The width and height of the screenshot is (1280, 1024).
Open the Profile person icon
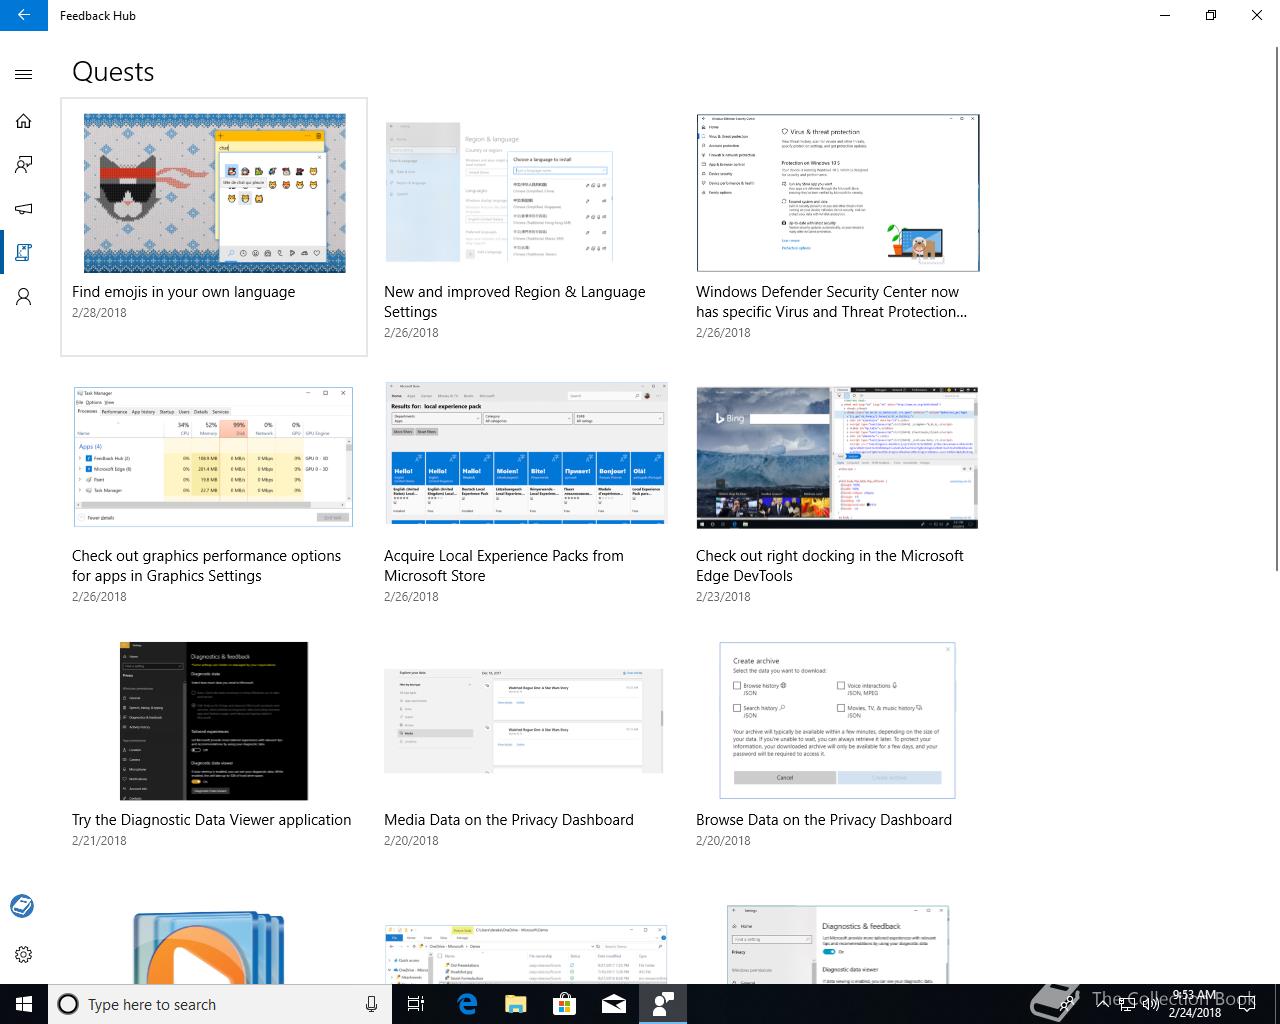click(24, 297)
